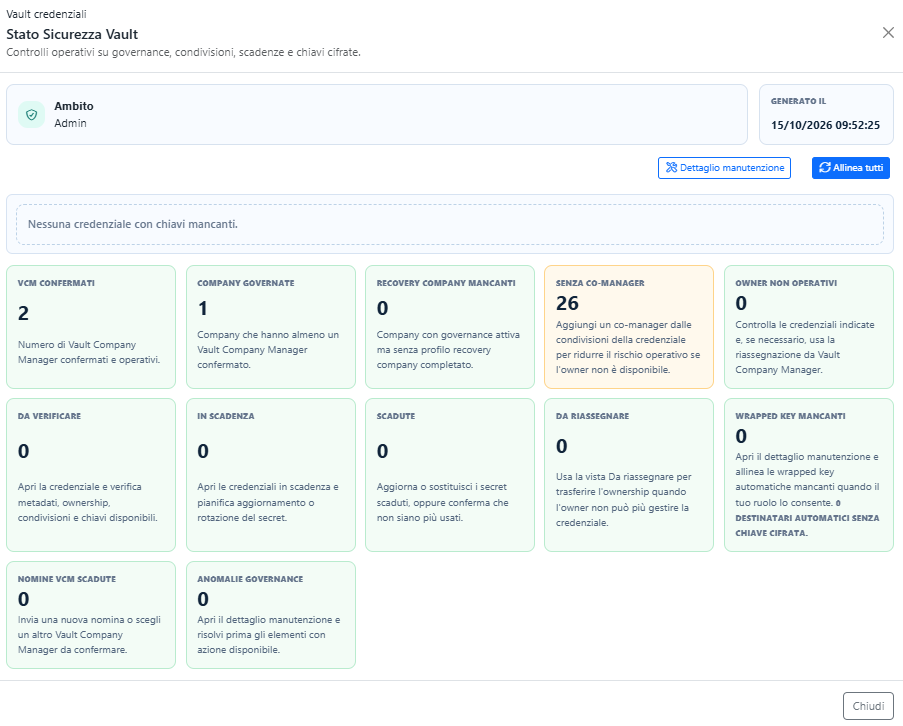Close the dialog with the X icon

tap(888, 33)
